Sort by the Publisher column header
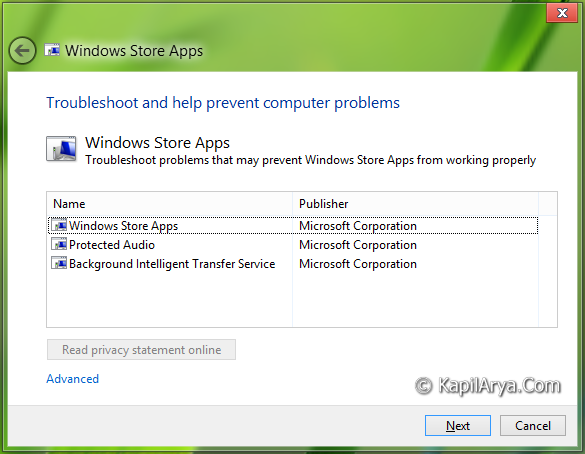The image size is (585, 454). pos(415,204)
